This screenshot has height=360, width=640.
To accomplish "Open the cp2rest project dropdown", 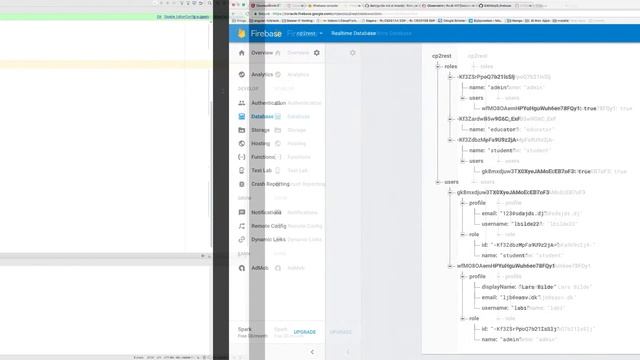I will tap(310, 33).
